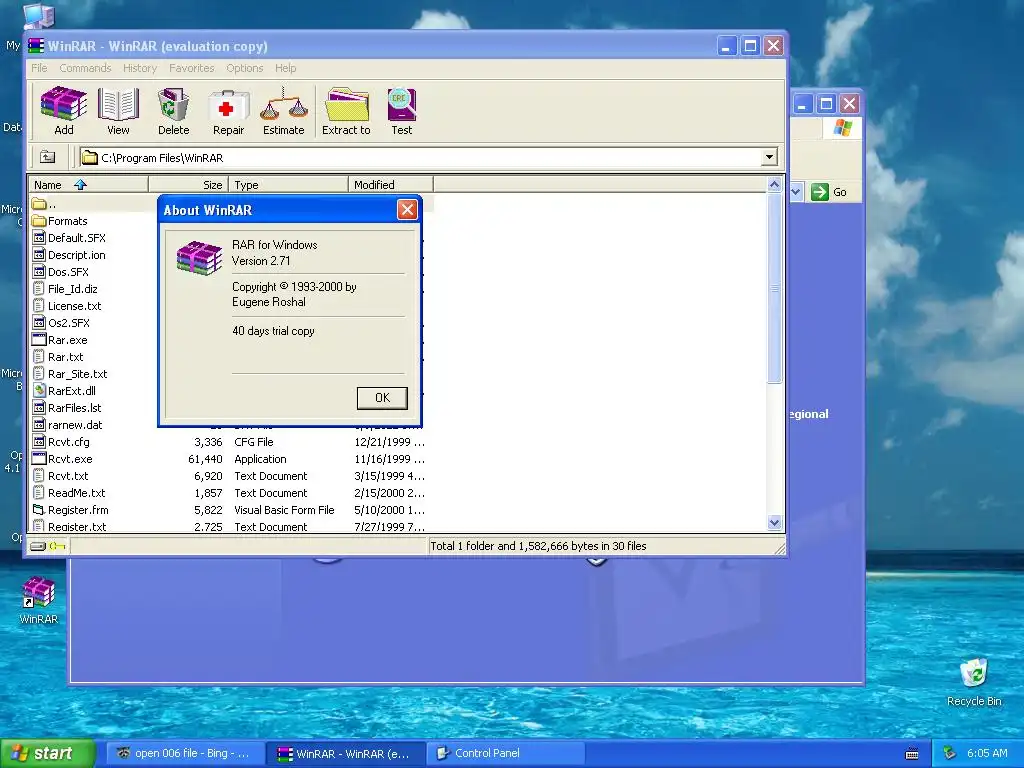Sort by Name column header
The height and width of the screenshot is (768, 1024).
point(89,185)
